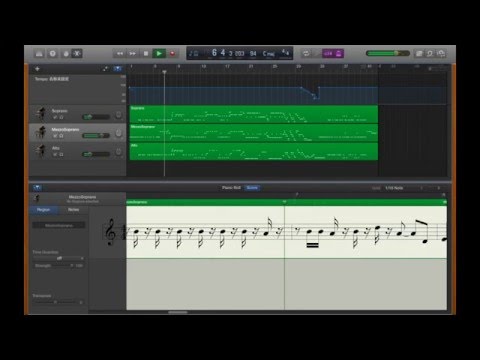Click the Soprano track pan knob
The image size is (480, 360).
118,115
